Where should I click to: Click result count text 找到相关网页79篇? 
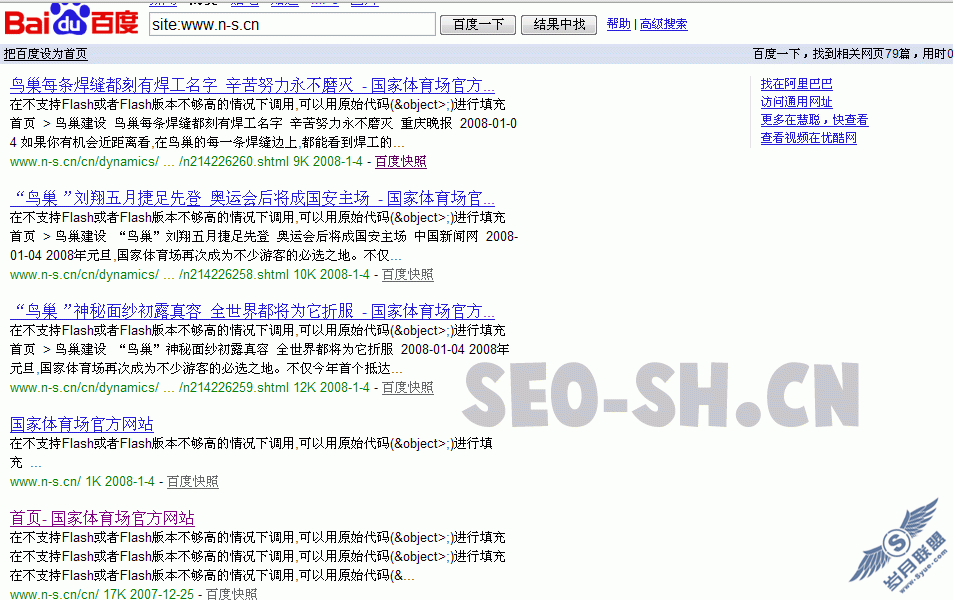[861, 54]
